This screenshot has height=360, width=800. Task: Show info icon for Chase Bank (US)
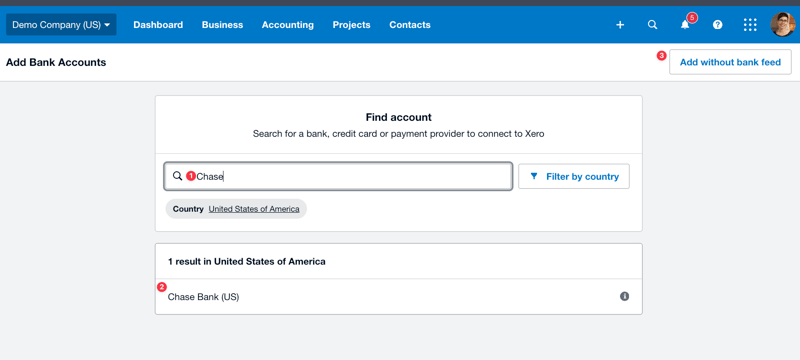[624, 296]
